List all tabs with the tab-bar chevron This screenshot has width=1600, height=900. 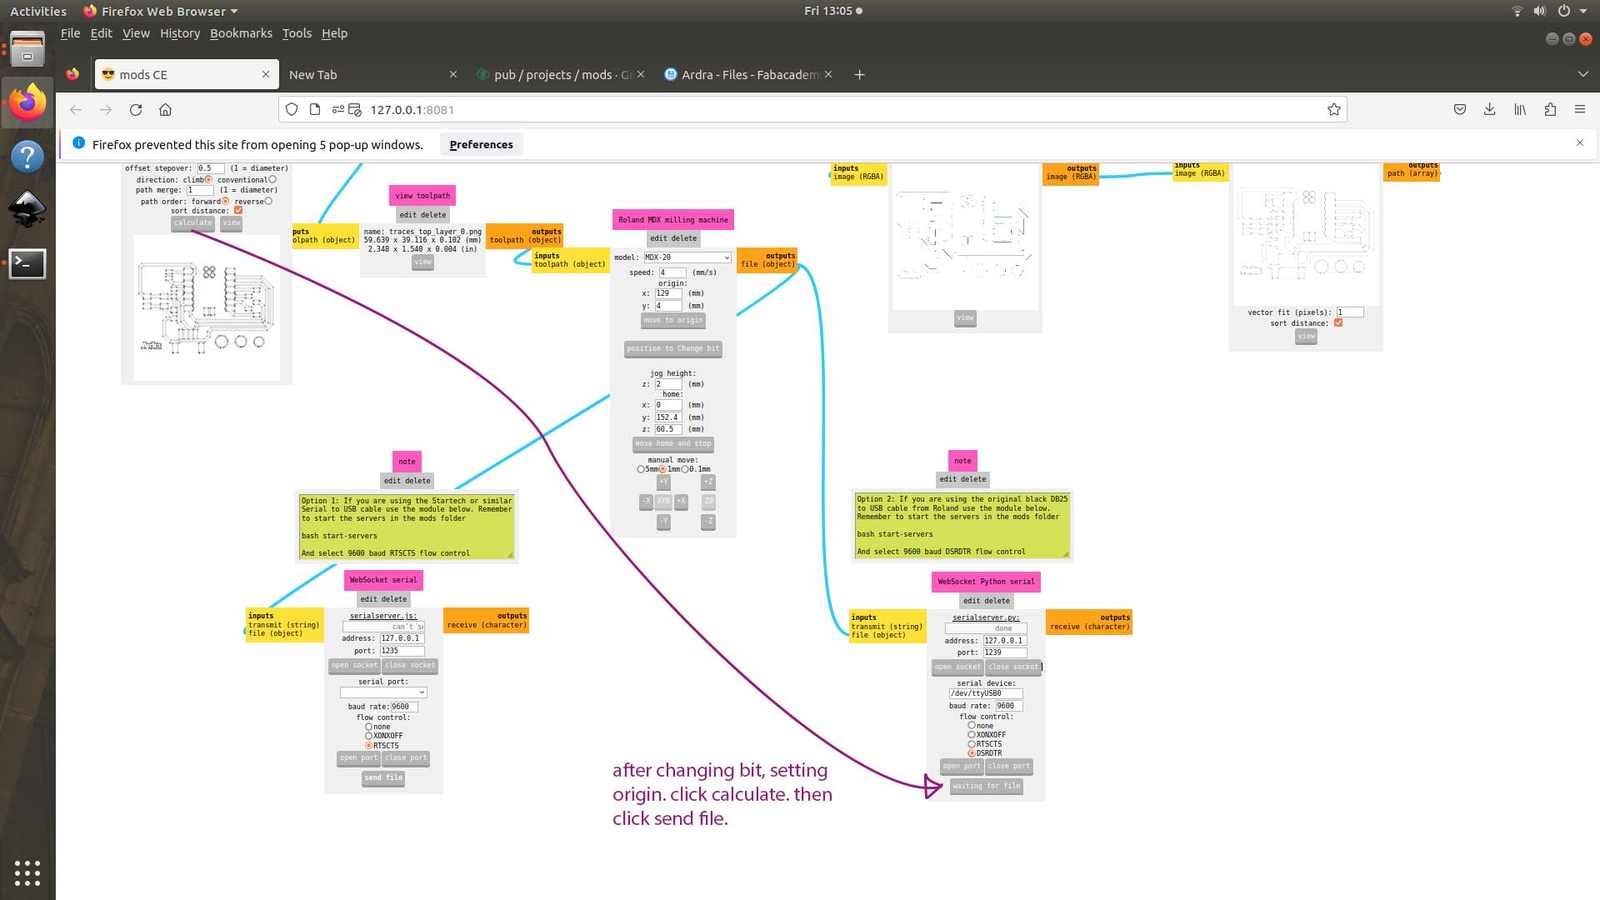click(x=1582, y=74)
